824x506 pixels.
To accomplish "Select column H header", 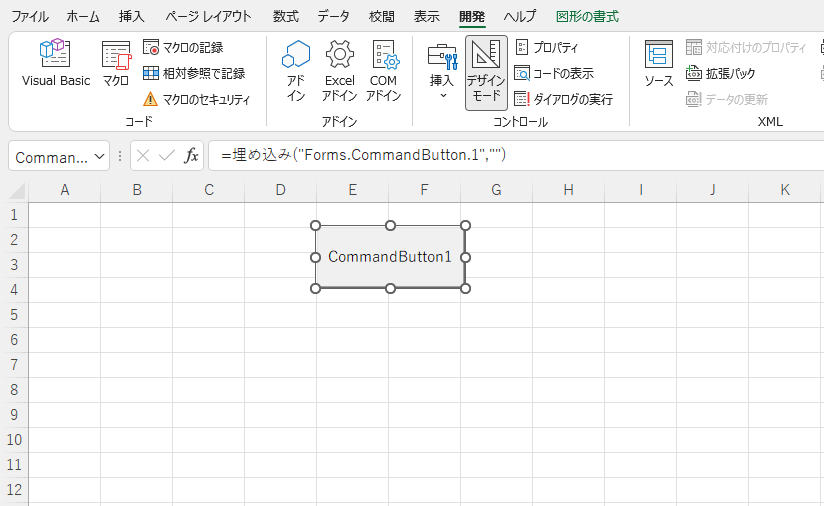I will tap(569, 190).
